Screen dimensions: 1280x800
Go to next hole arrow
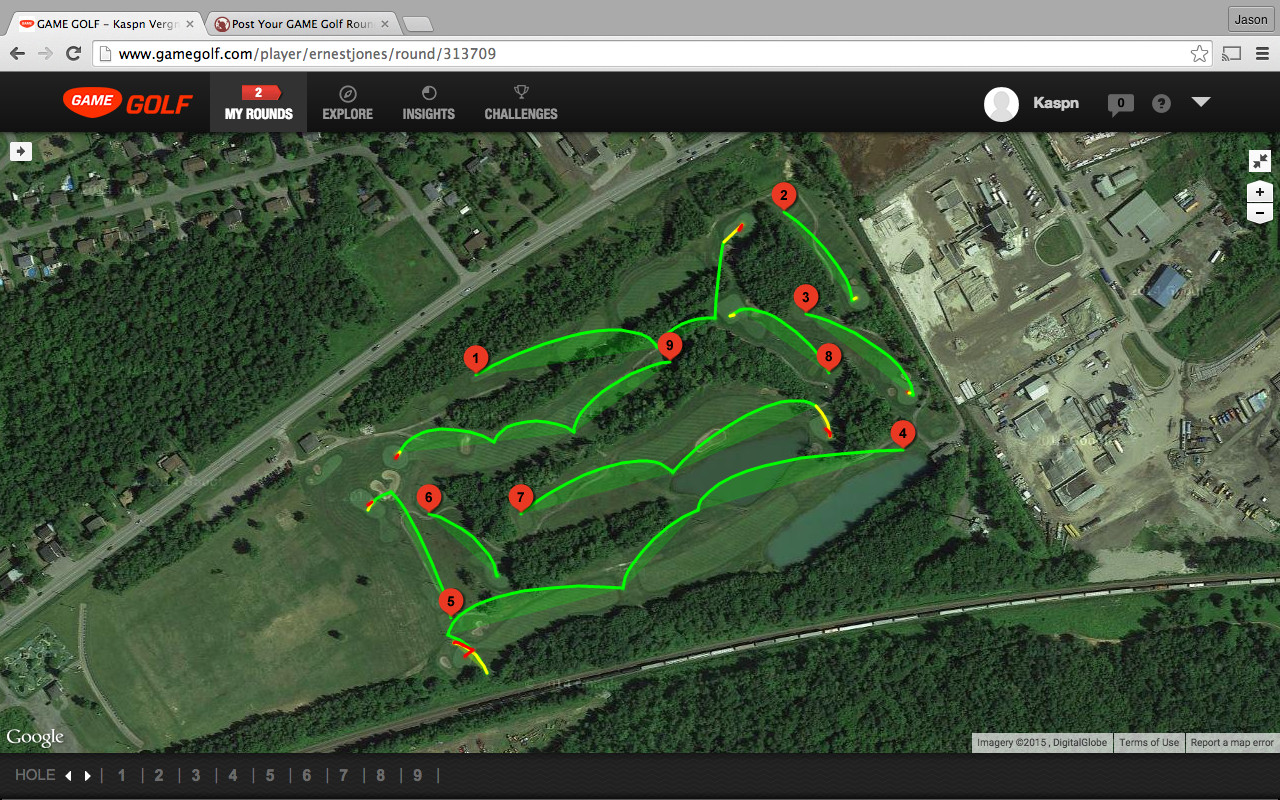tap(87, 776)
